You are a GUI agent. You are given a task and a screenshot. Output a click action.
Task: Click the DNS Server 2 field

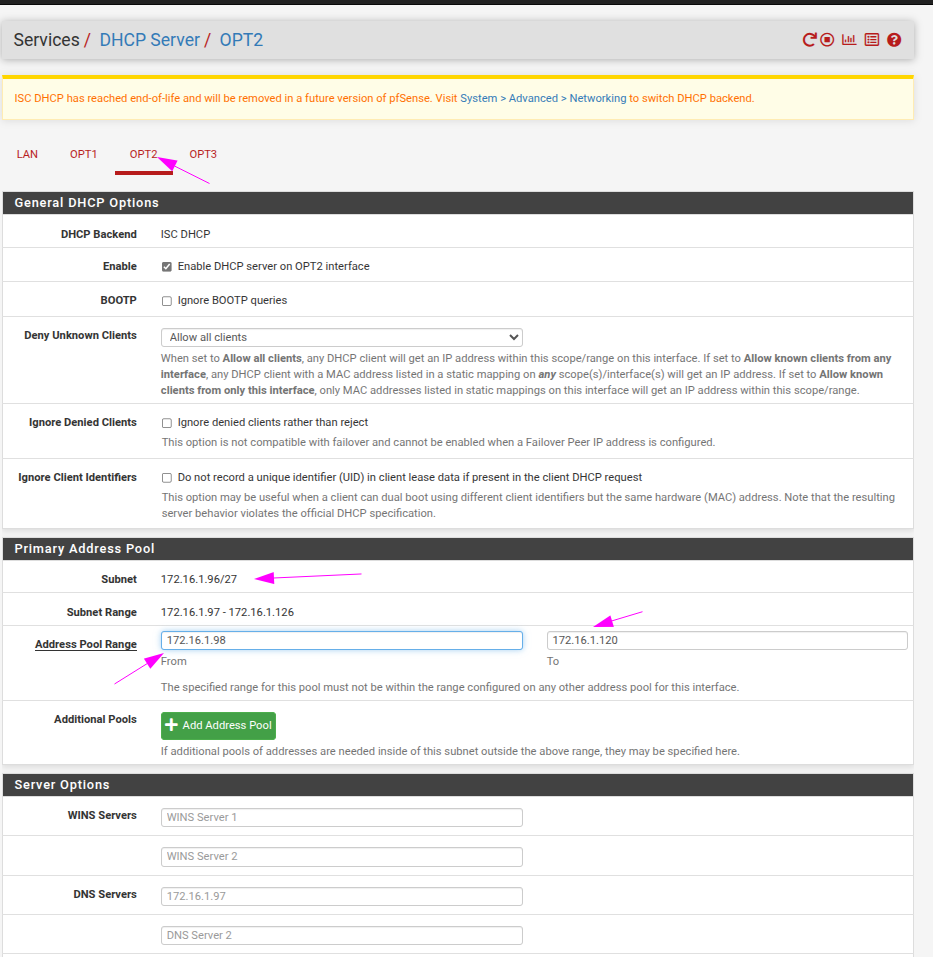(341, 935)
